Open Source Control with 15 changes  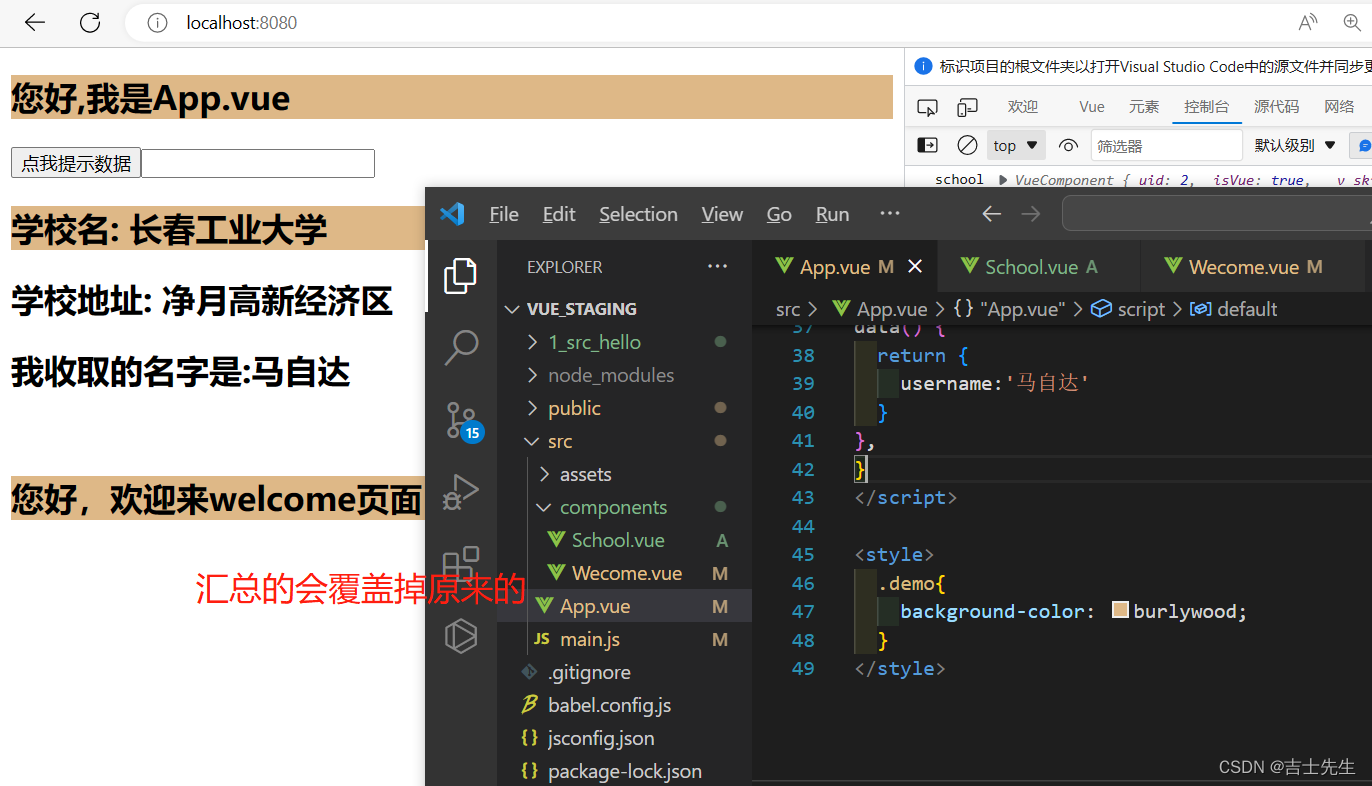click(463, 421)
